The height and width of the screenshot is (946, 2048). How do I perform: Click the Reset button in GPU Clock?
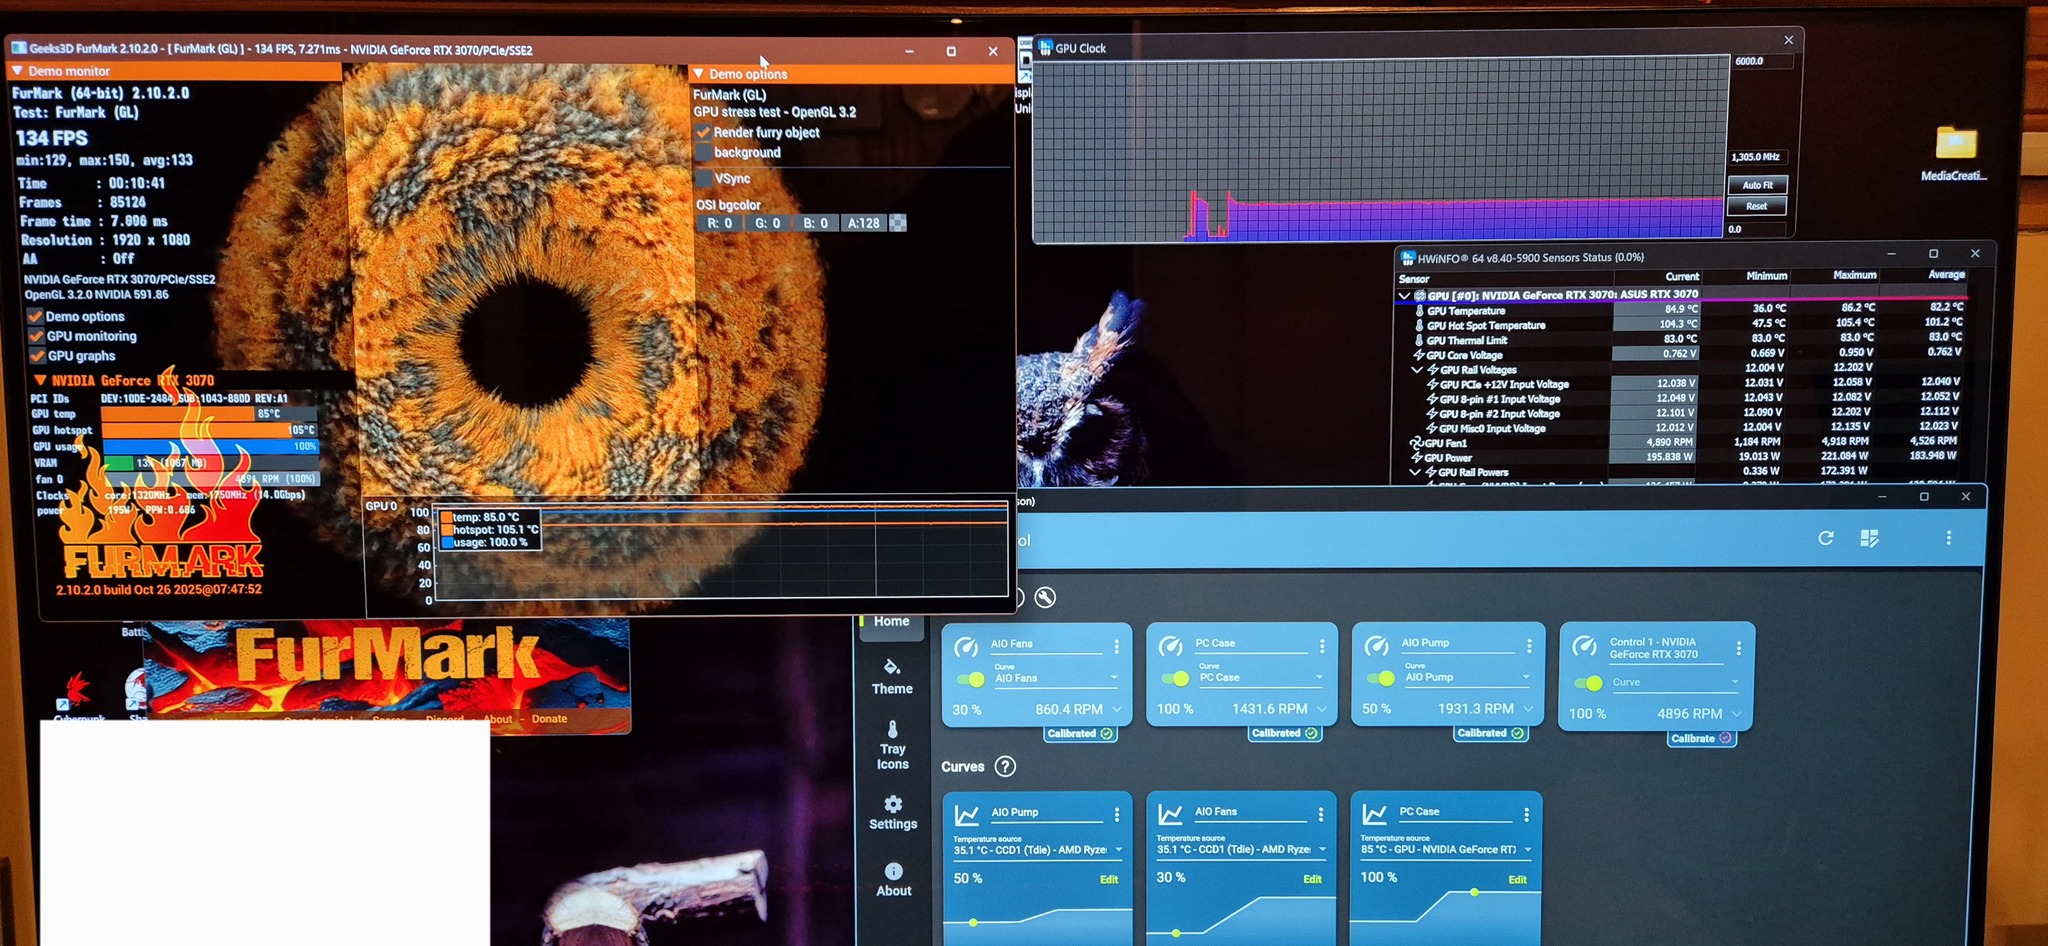point(1757,206)
